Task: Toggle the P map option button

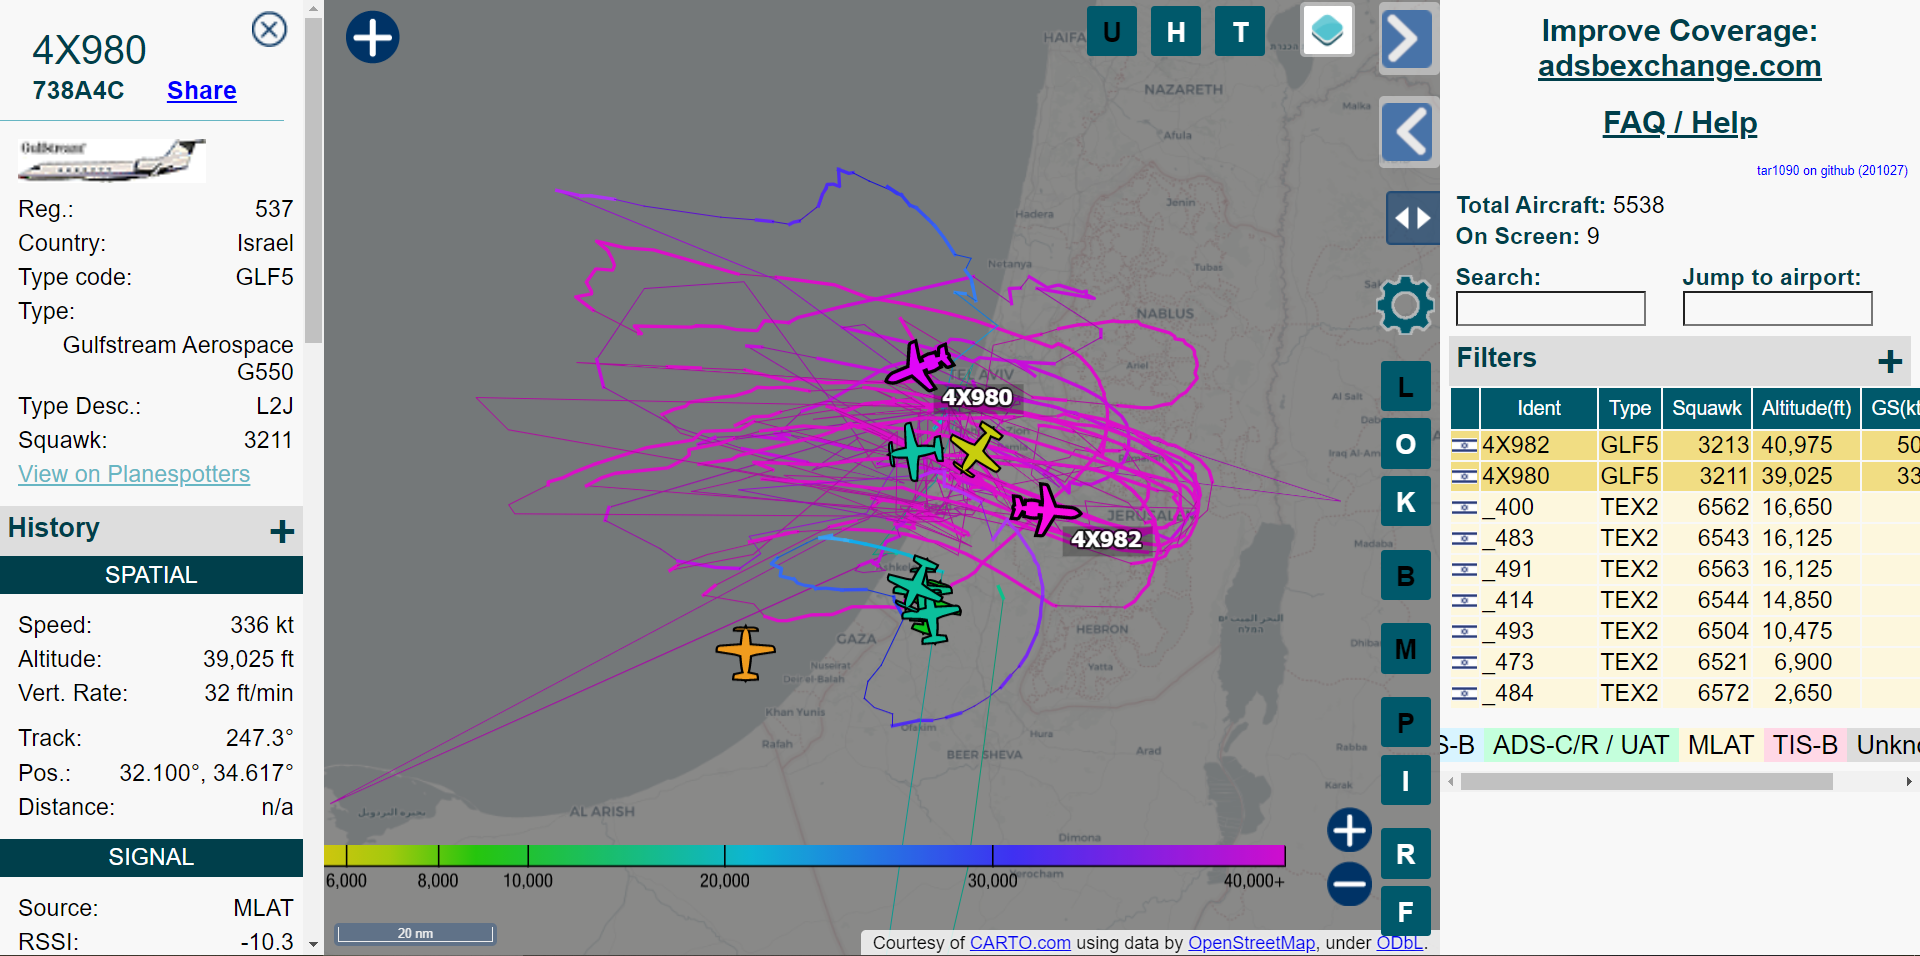Action: pyautogui.click(x=1405, y=722)
